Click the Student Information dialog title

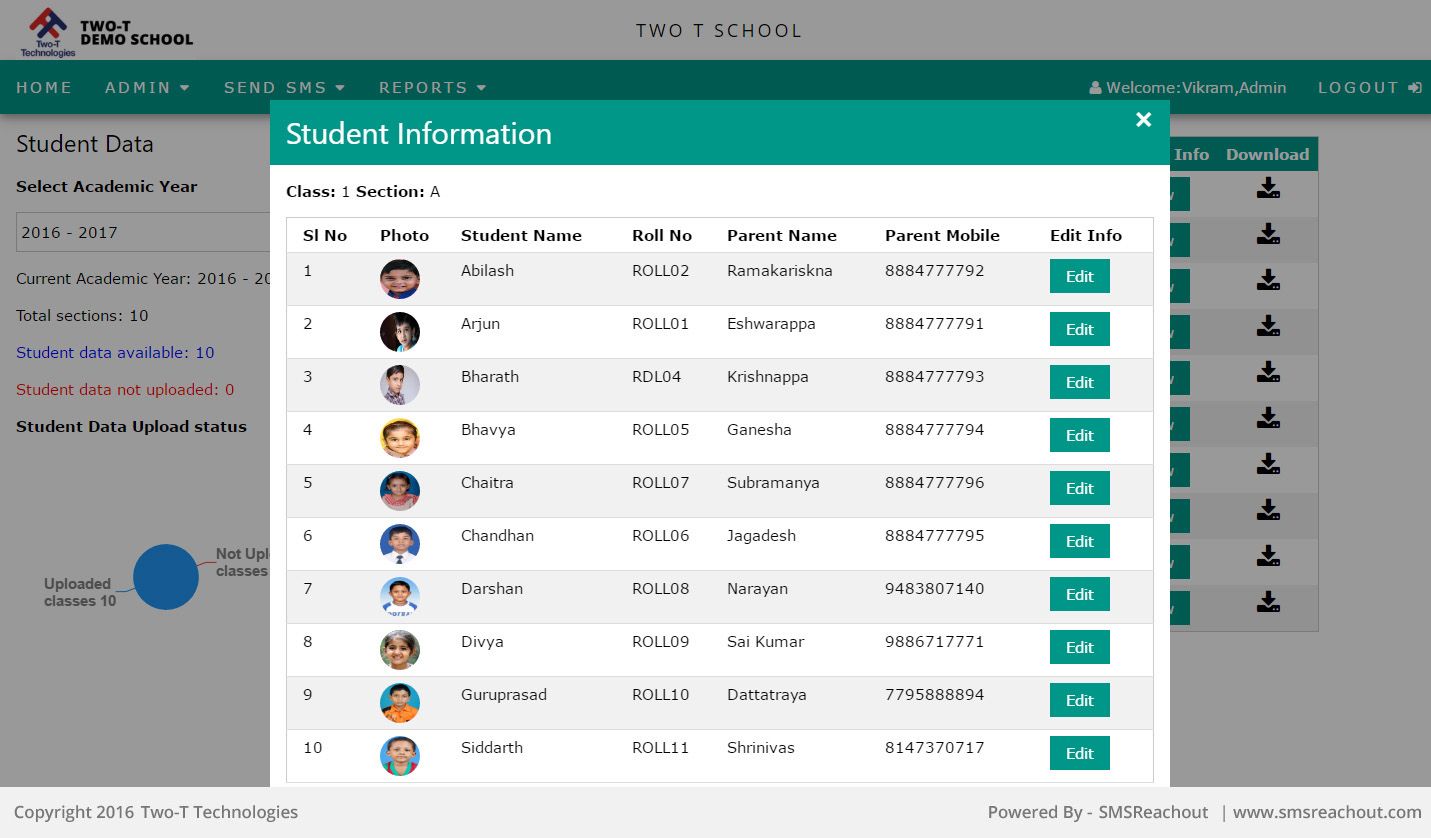419,134
